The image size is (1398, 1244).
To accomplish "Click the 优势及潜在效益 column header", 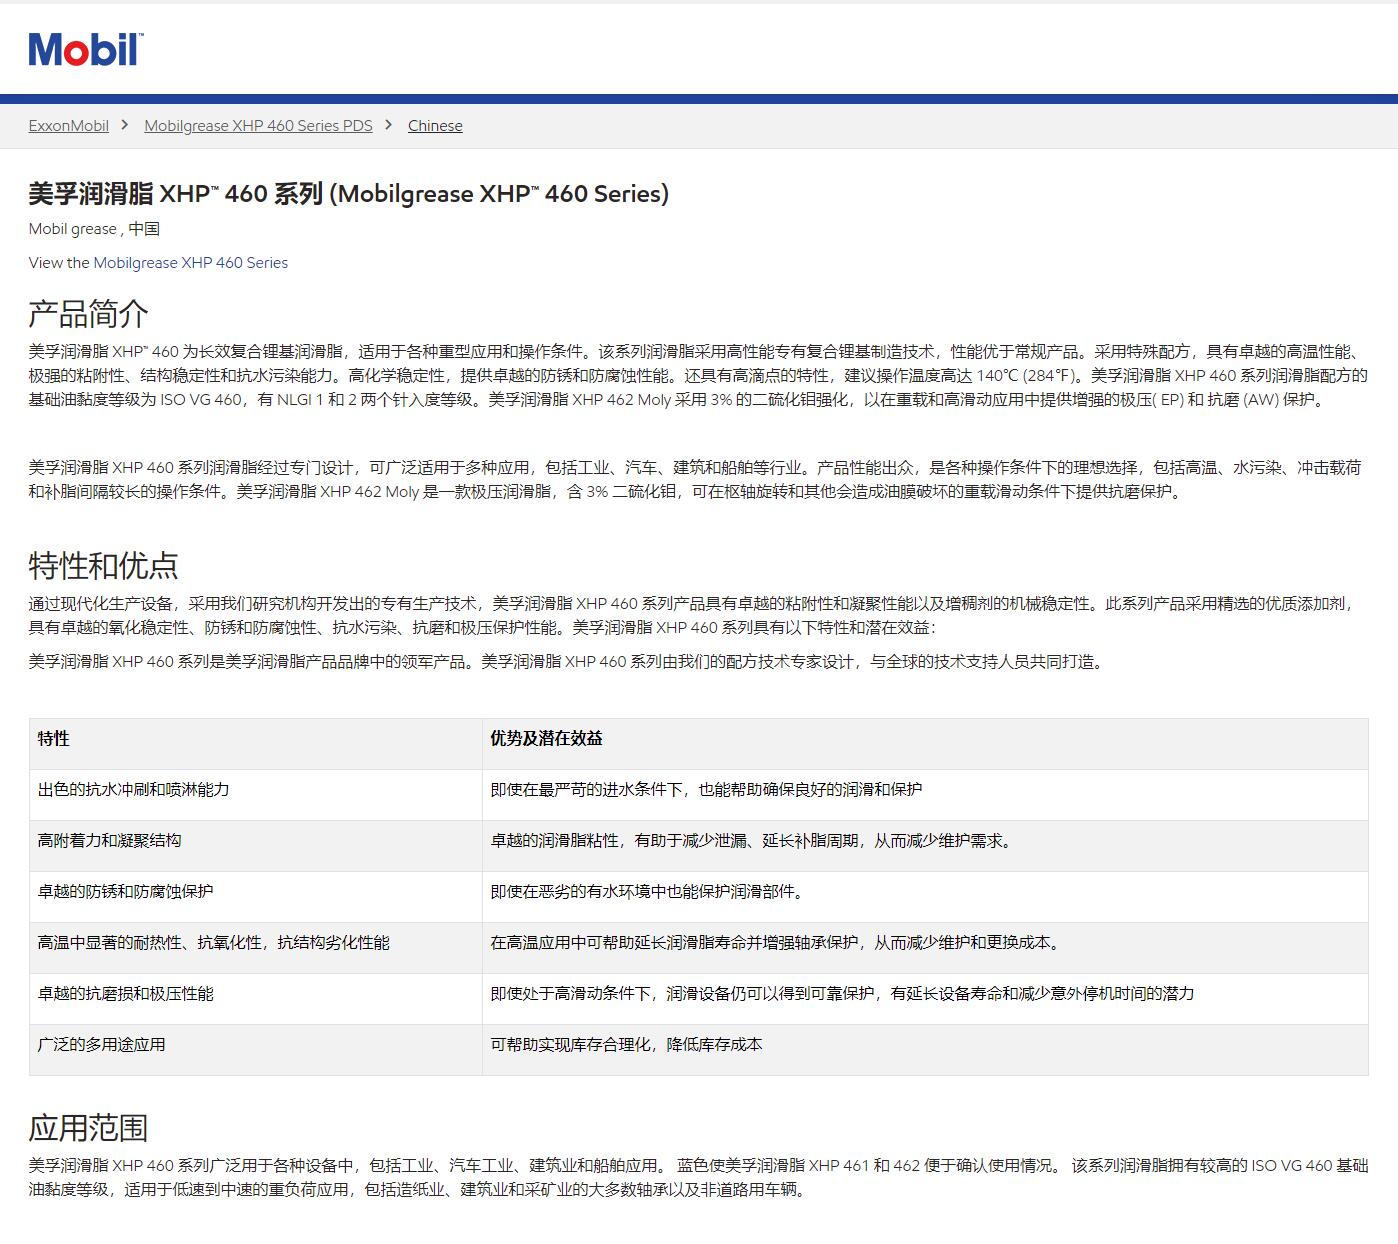I will [x=925, y=743].
